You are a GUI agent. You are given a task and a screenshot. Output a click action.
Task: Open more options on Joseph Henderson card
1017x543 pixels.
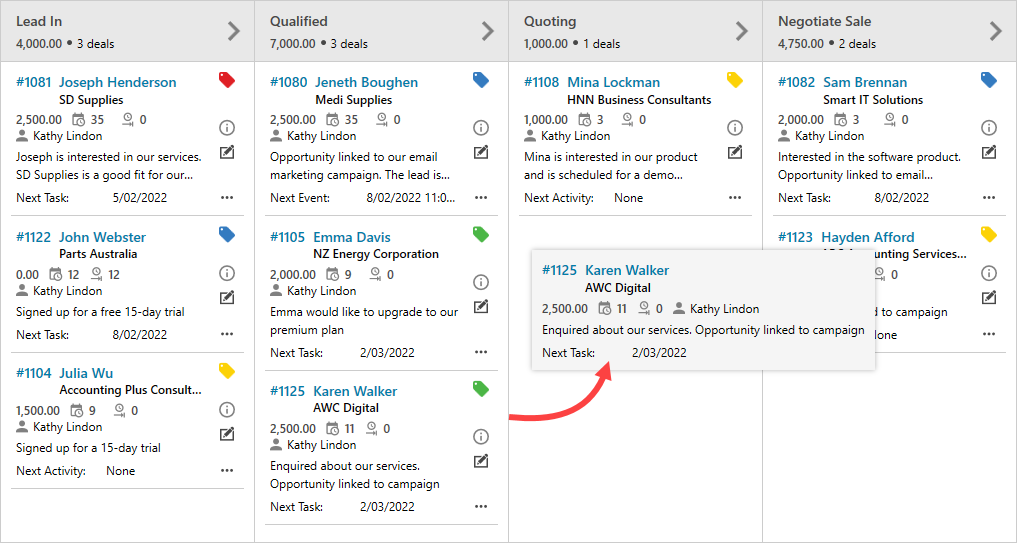(227, 198)
